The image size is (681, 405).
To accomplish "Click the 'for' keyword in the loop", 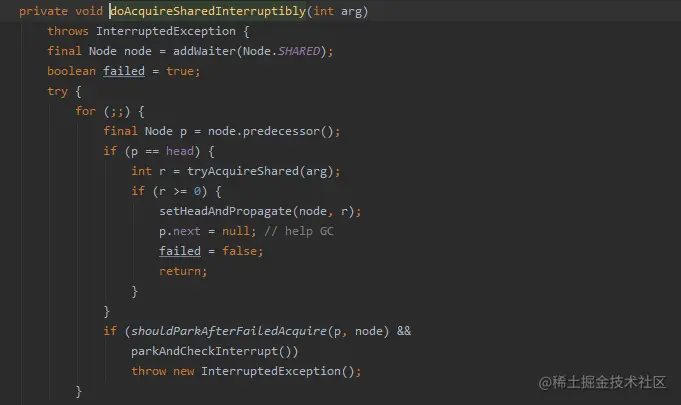I will tap(86, 111).
